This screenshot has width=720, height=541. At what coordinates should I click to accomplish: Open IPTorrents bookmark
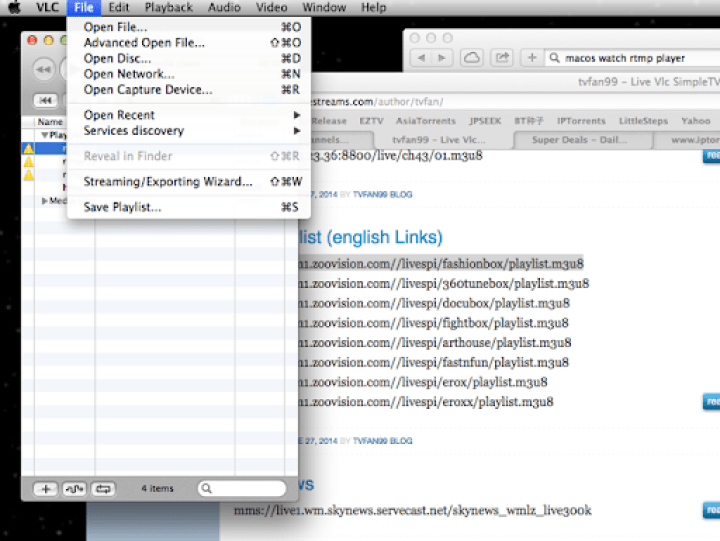(581, 121)
